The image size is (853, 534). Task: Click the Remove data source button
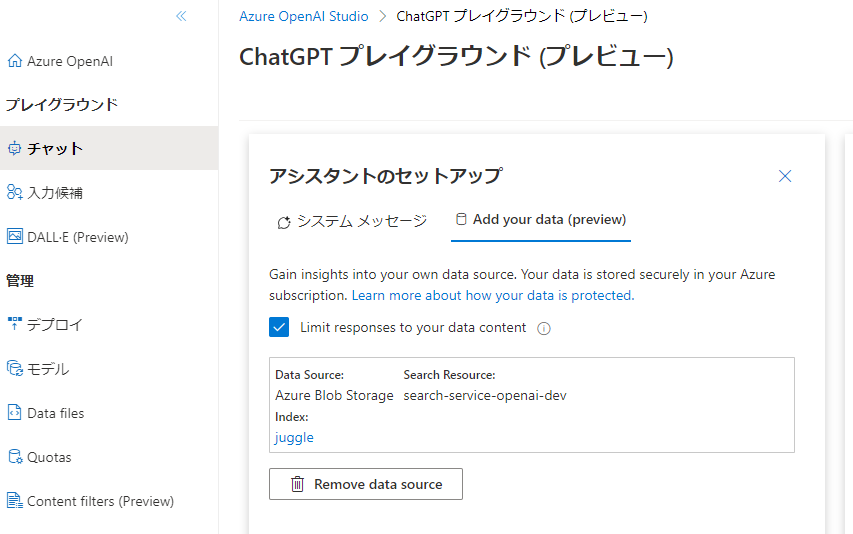click(x=366, y=484)
